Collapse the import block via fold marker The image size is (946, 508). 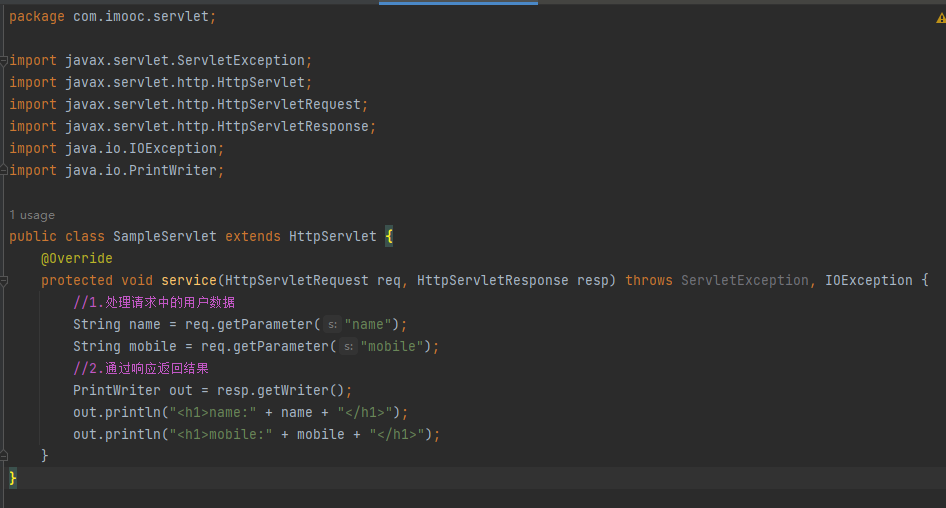pyautogui.click(x=4, y=61)
